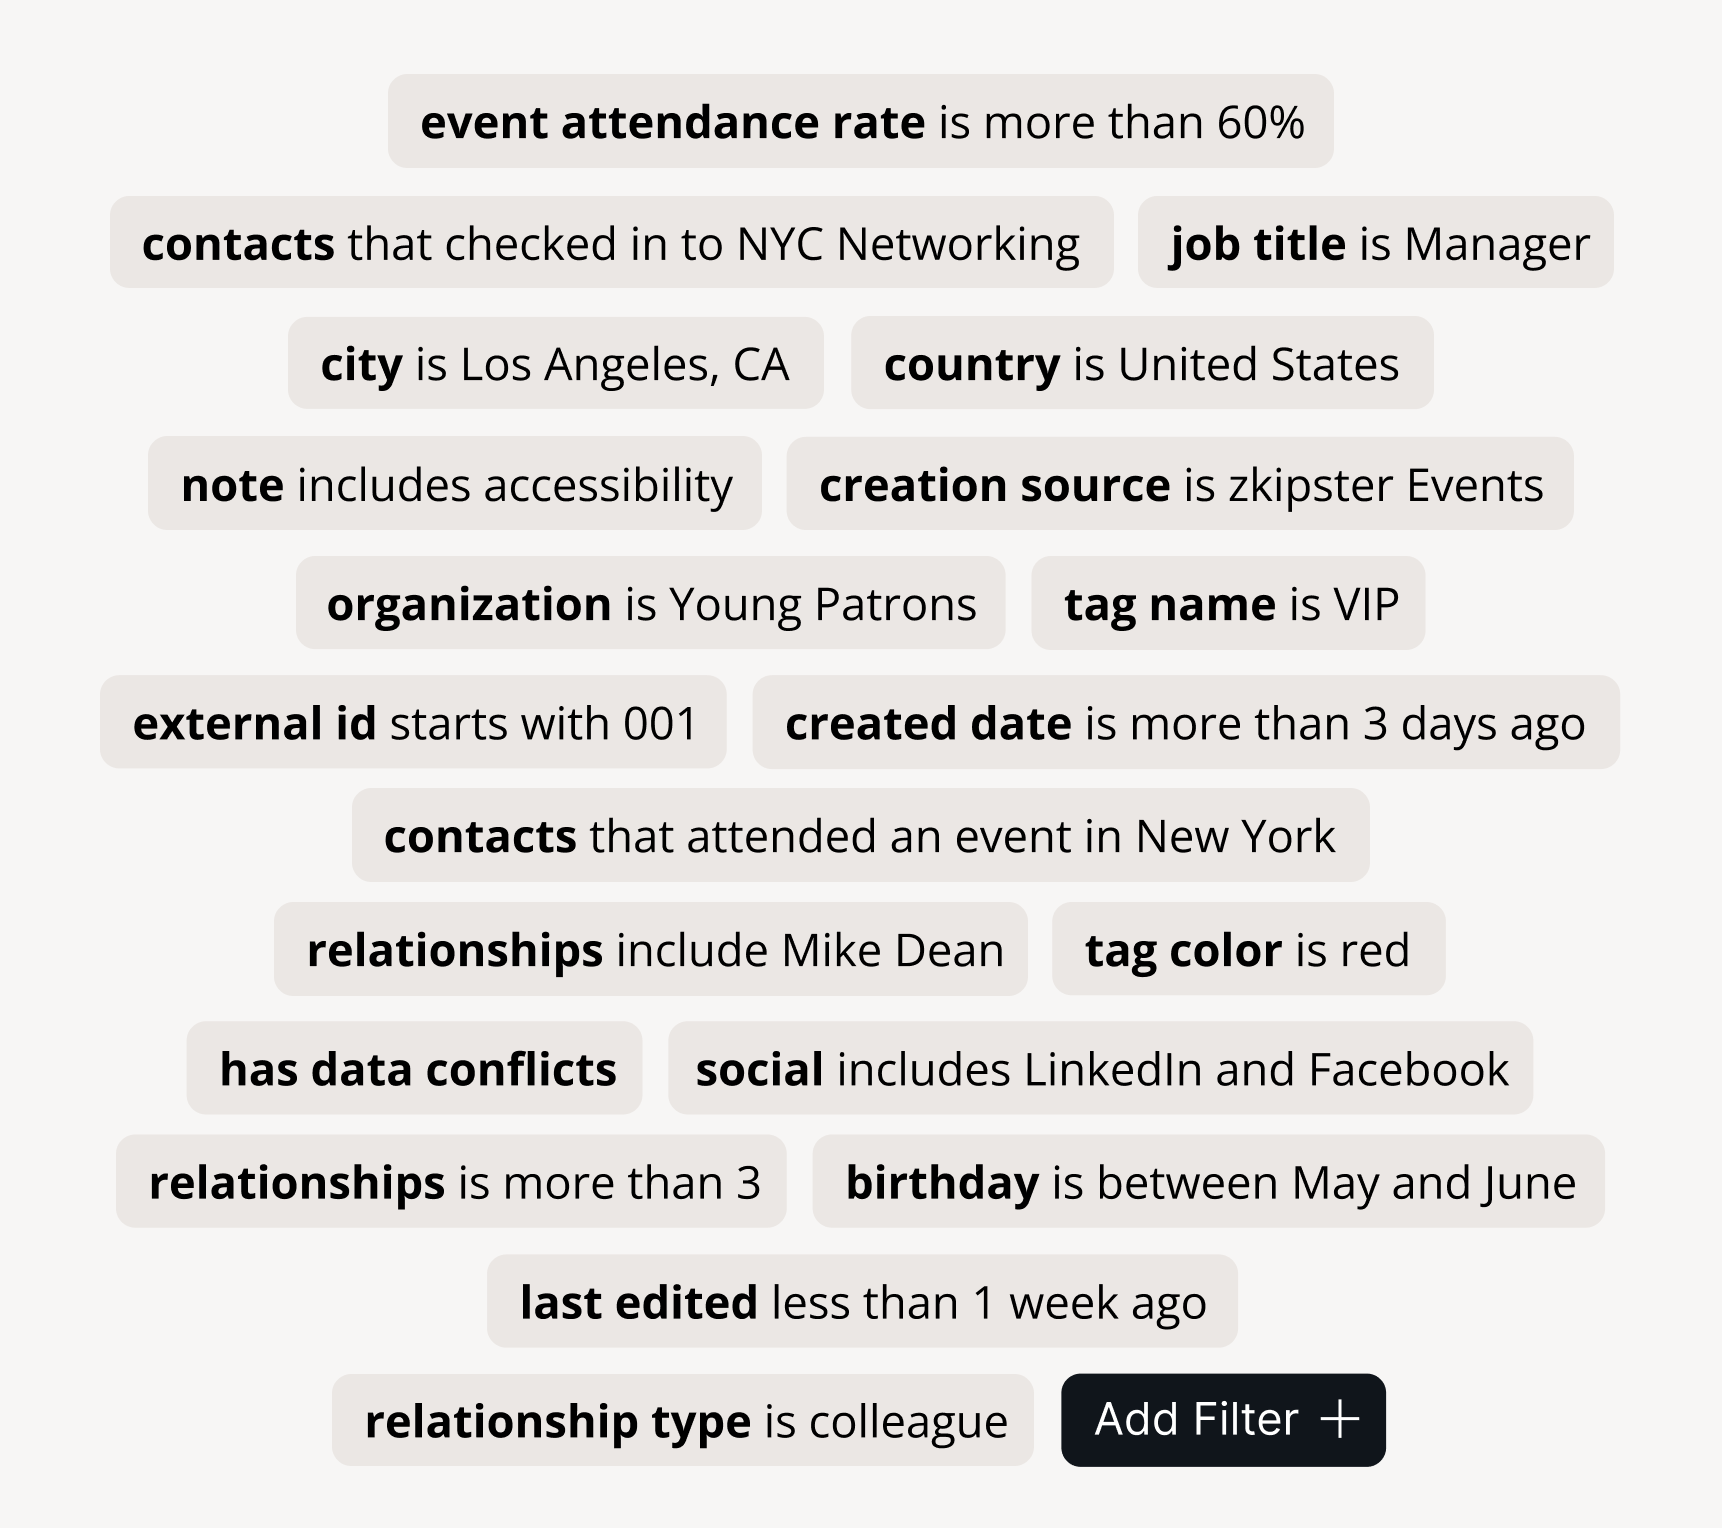Select the tag name is VIP filter
The width and height of the screenshot is (1722, 1528).
pos(1228,603)
